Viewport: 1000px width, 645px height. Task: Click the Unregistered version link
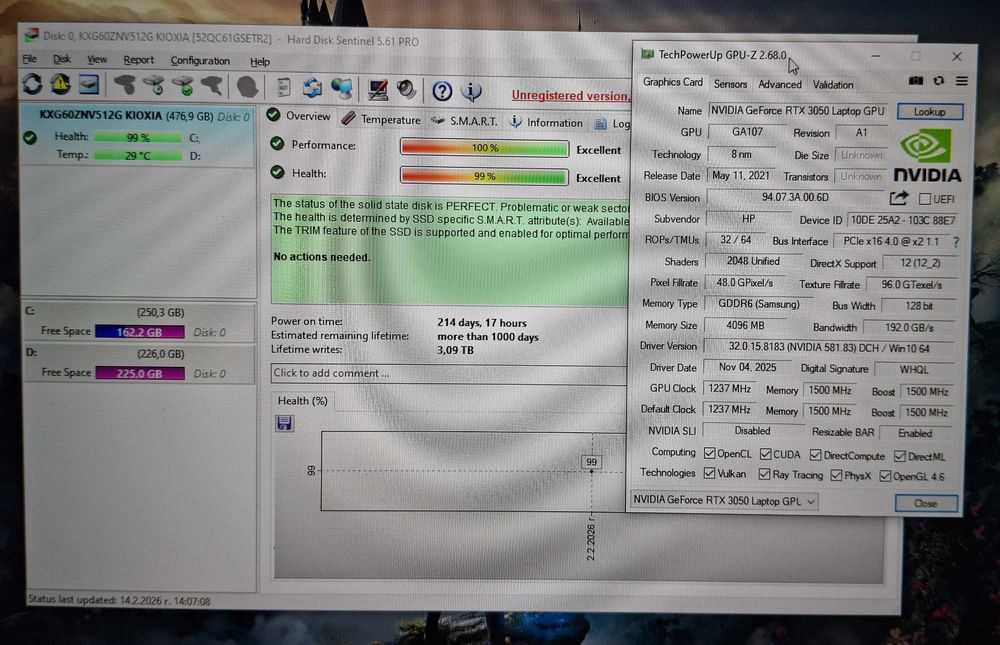pyautogui.click(x=571, y=96)
